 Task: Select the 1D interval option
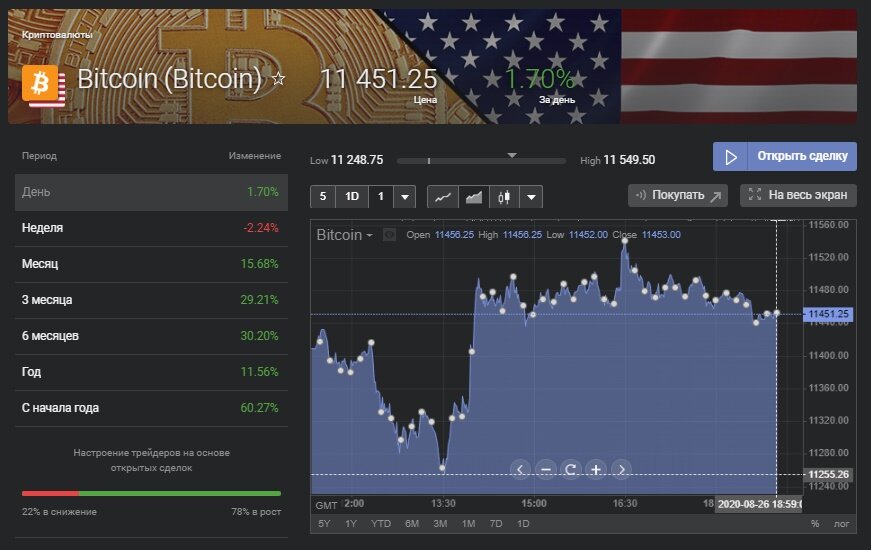(352, 197)
